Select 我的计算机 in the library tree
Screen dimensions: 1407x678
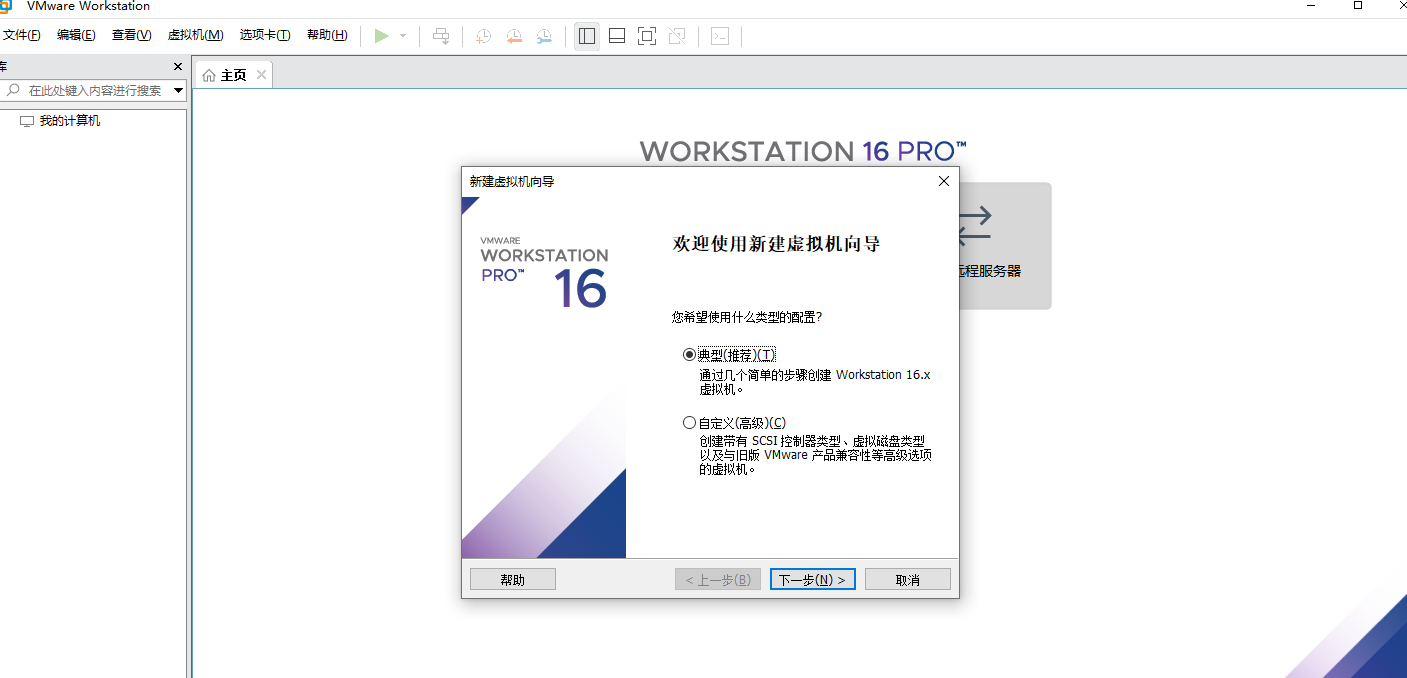pos(69,121)
